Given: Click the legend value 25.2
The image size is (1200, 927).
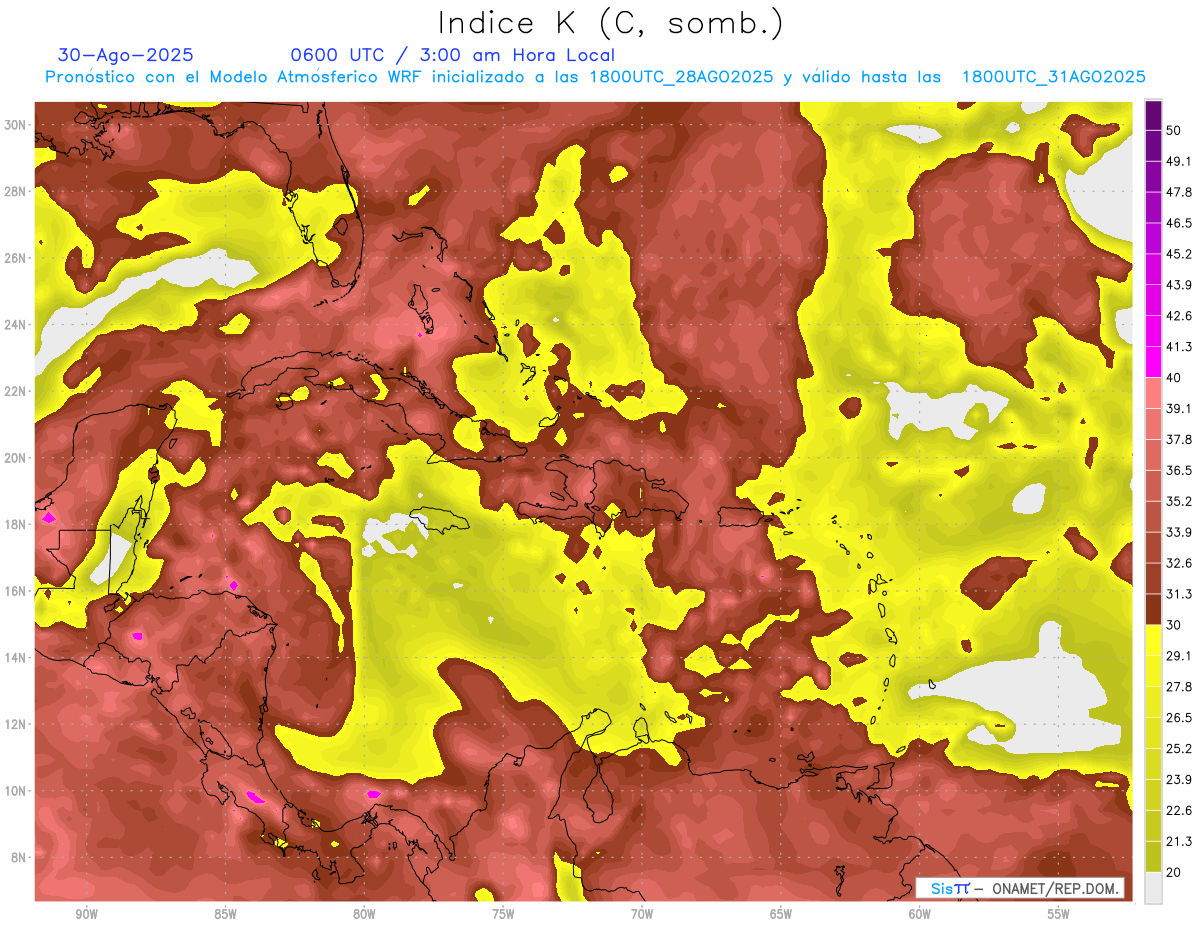Looking at the screenshot, I should (1178, 748).
